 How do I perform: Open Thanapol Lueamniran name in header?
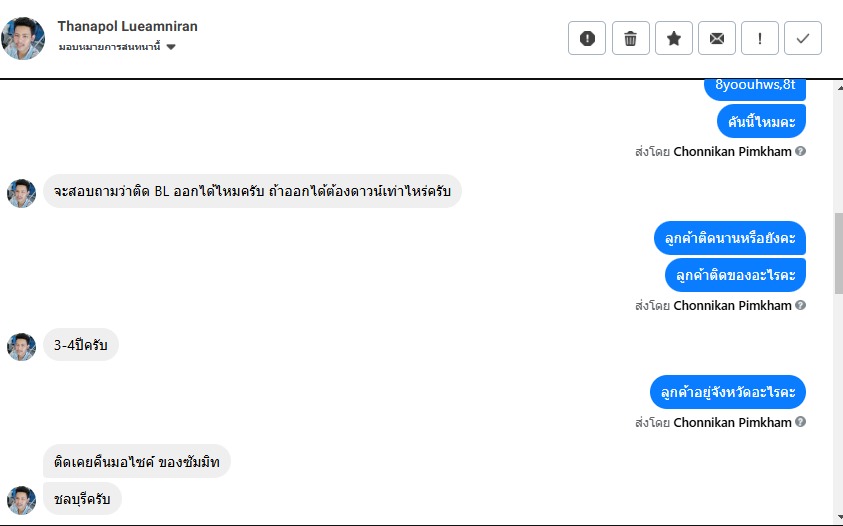click(127, 26)
